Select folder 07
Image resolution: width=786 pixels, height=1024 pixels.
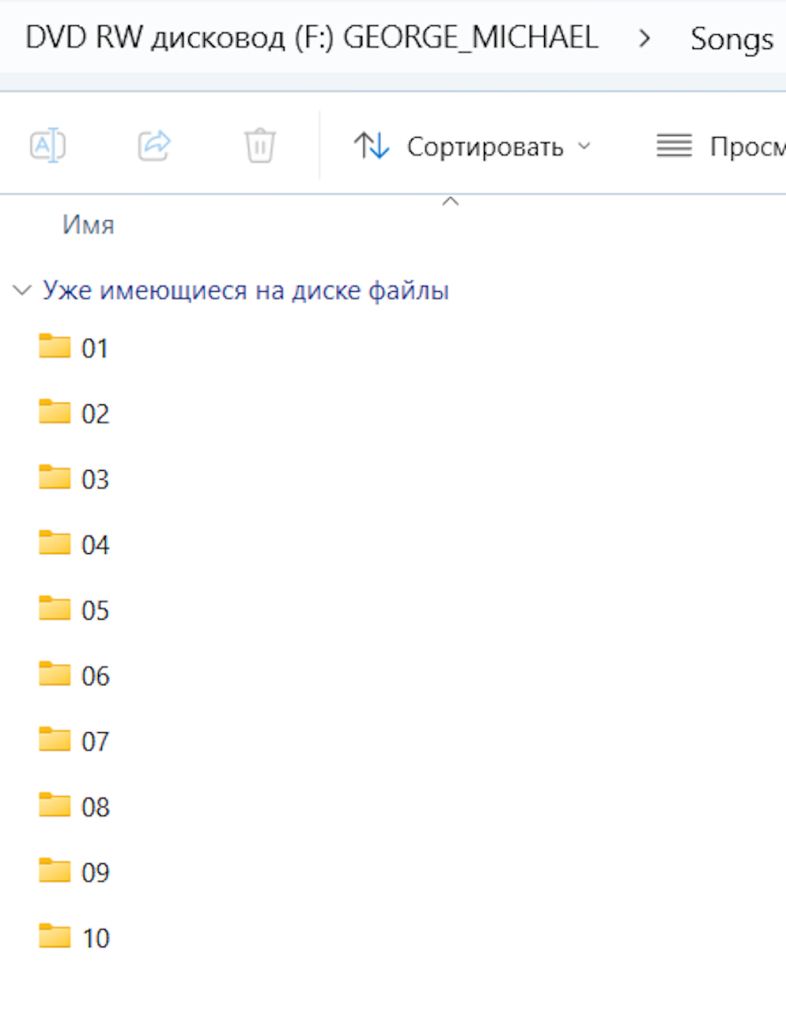(74, 741)
